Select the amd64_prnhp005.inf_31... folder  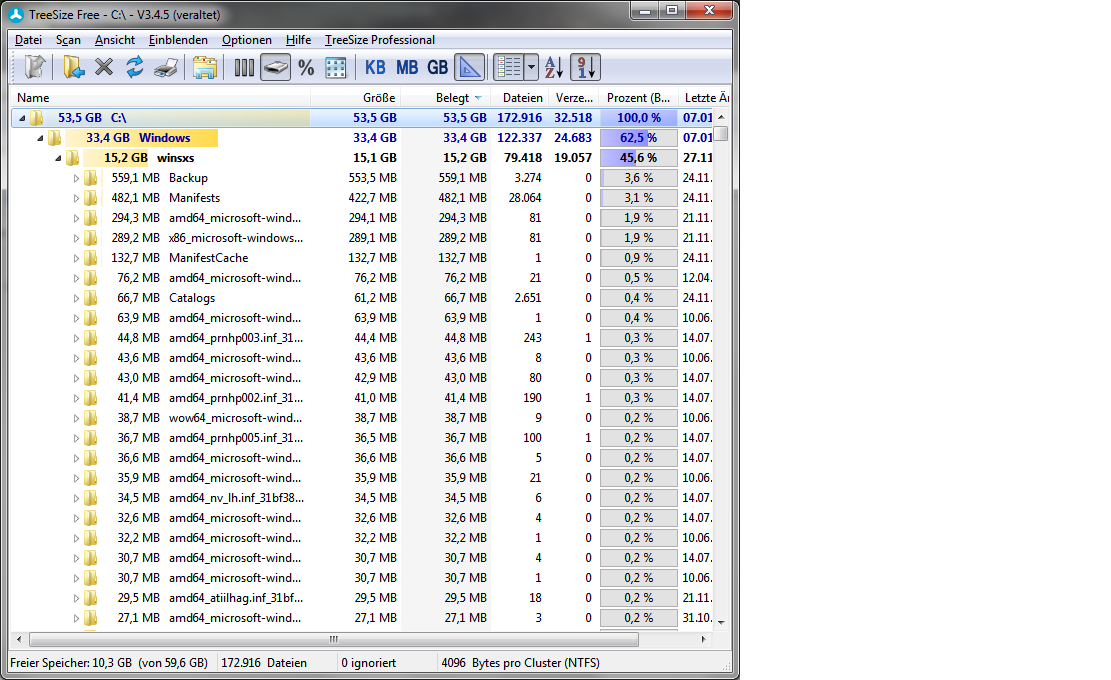click(x=235, y=438)
